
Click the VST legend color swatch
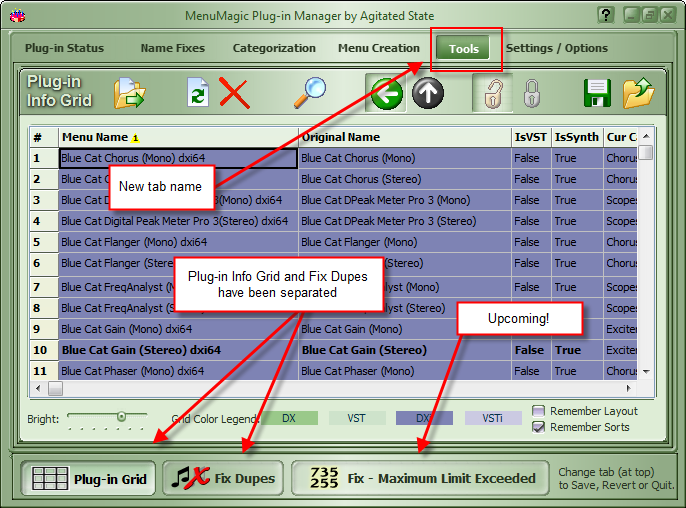(357, 418)
